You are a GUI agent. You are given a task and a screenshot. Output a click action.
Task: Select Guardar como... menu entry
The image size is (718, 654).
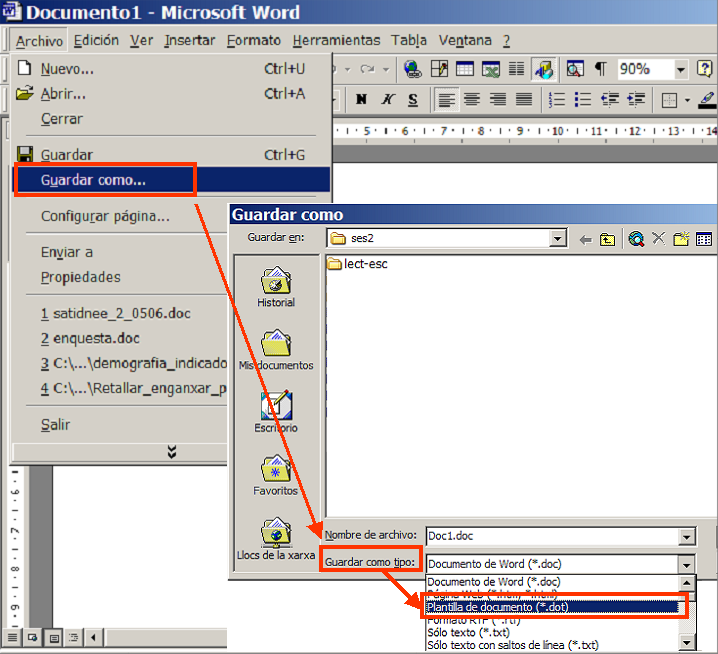coord(171,180)
